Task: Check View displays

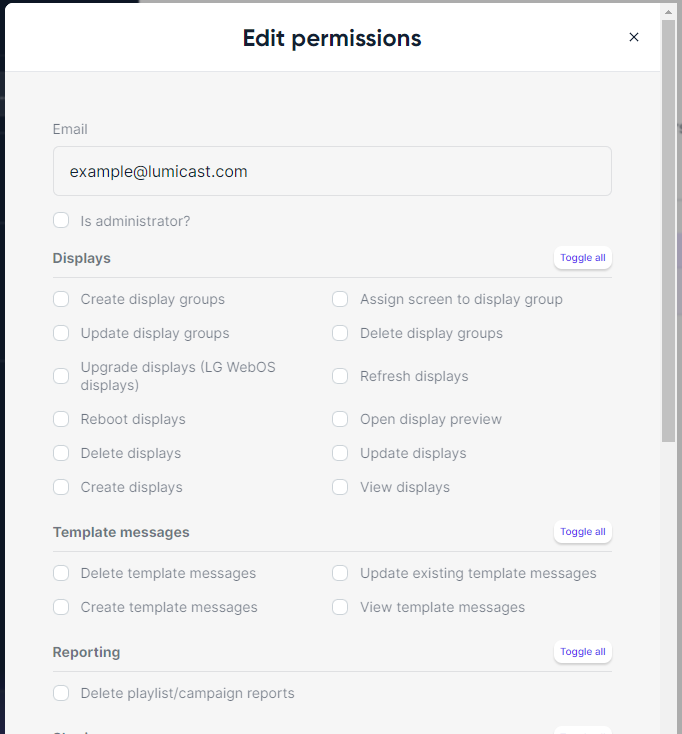Action: coord(340,487)
